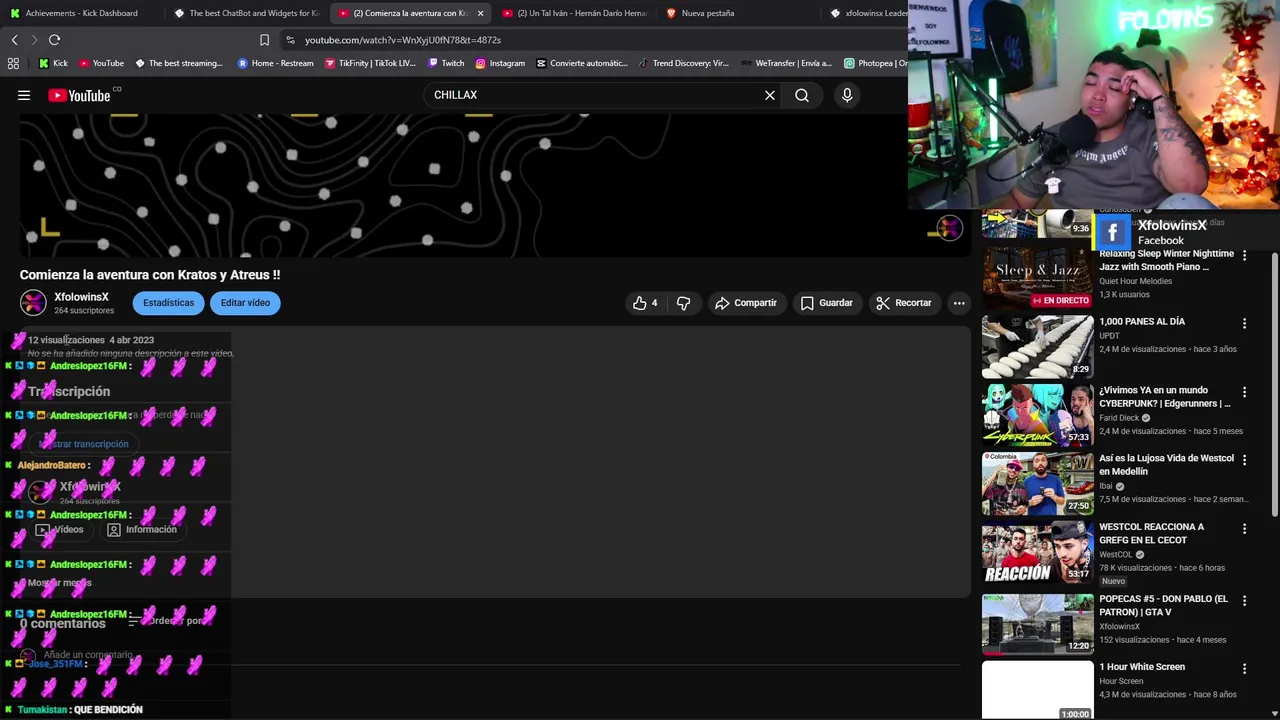Open POPECAS #5 - DON PABLO thumbnail

pos(1037,623)
